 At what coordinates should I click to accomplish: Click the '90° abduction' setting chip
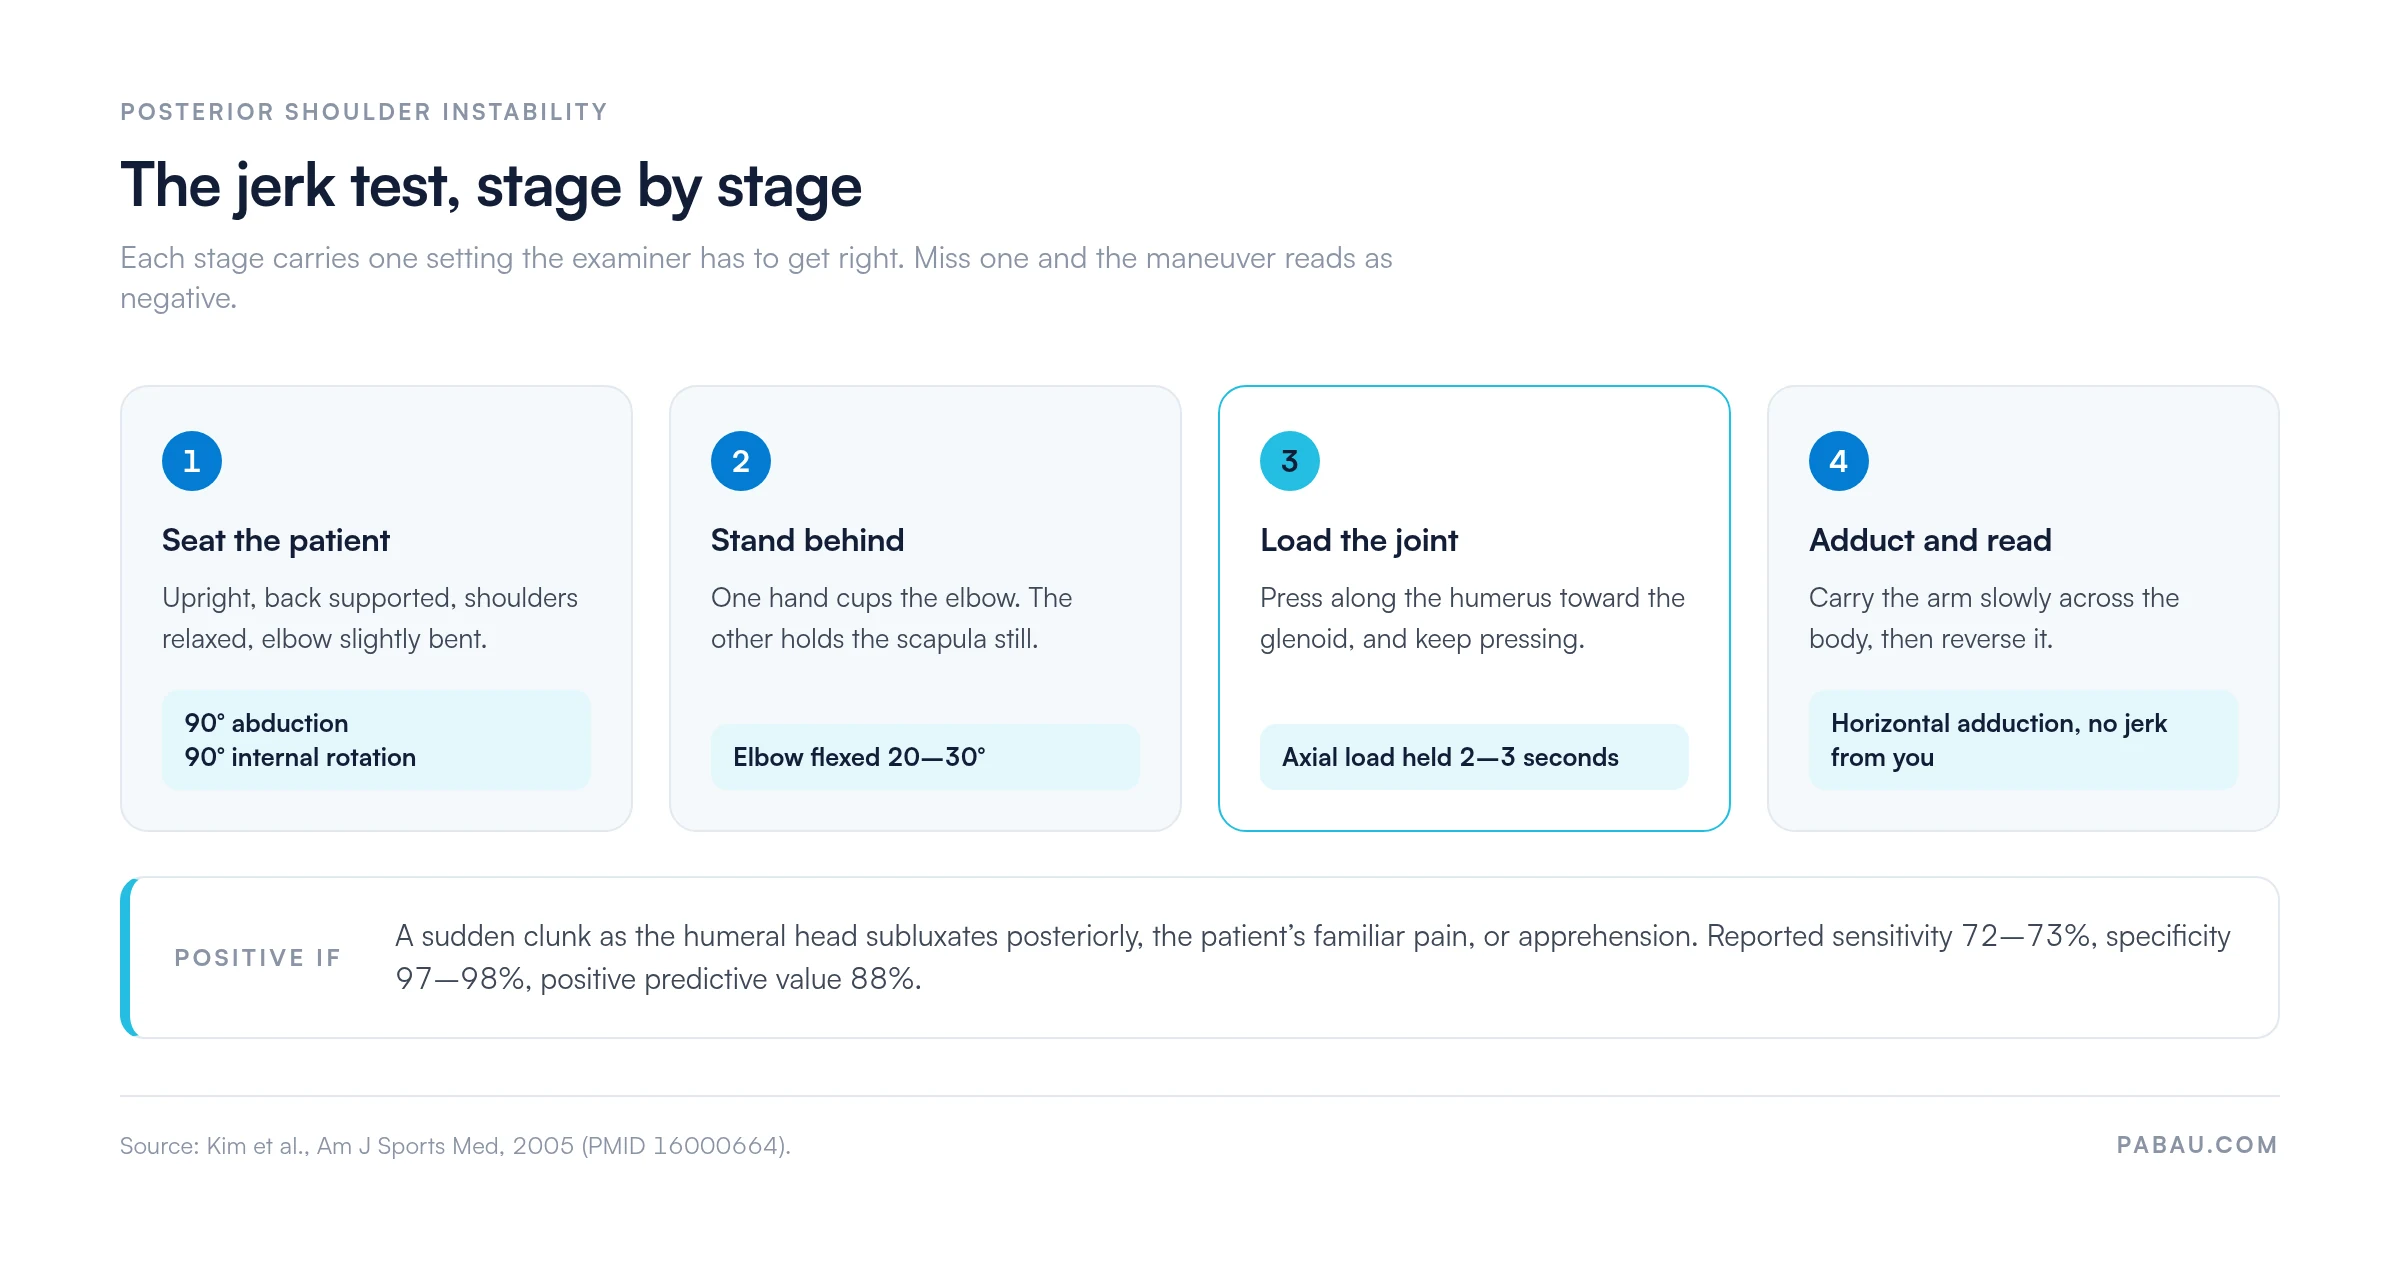[x=376, y=740]
